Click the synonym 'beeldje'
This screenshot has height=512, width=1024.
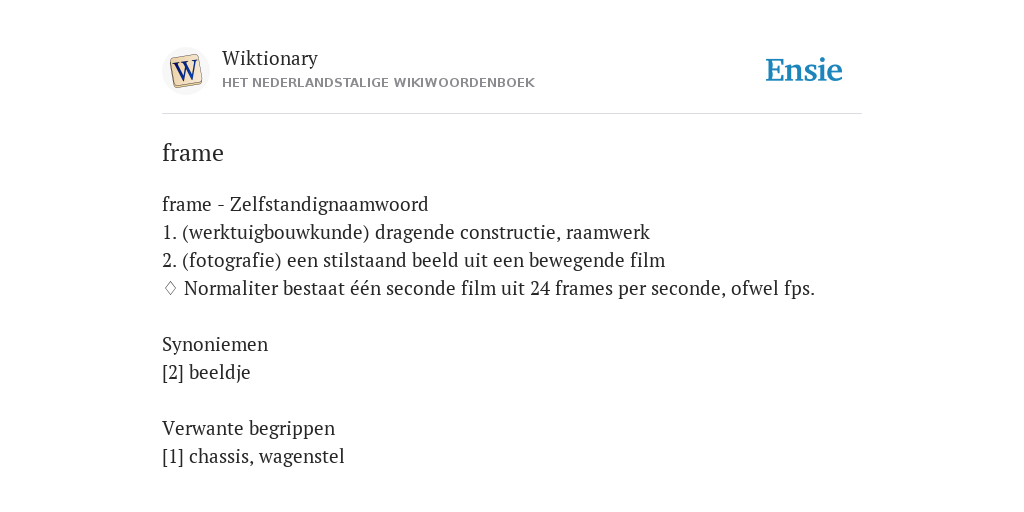(219, 373)
